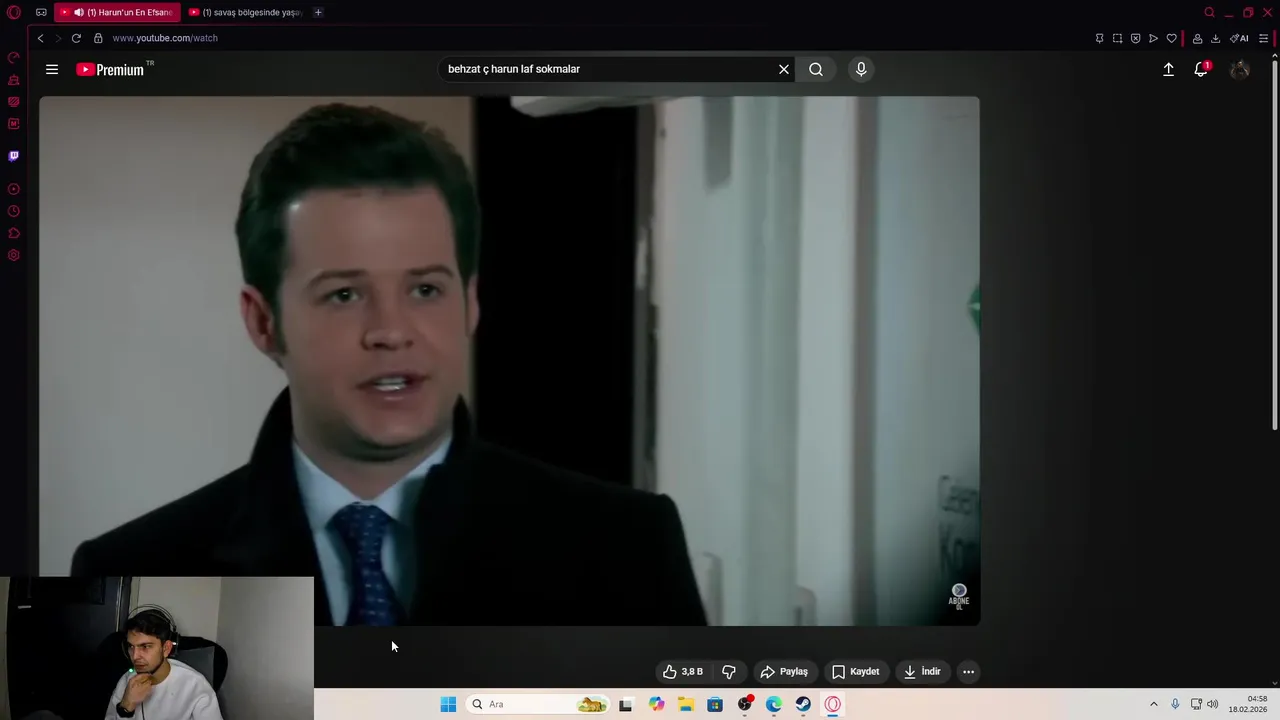This screenshot has height=720, width=1280.
Task: Open Task View on the taskbar
Action: (x=626, y=704)
